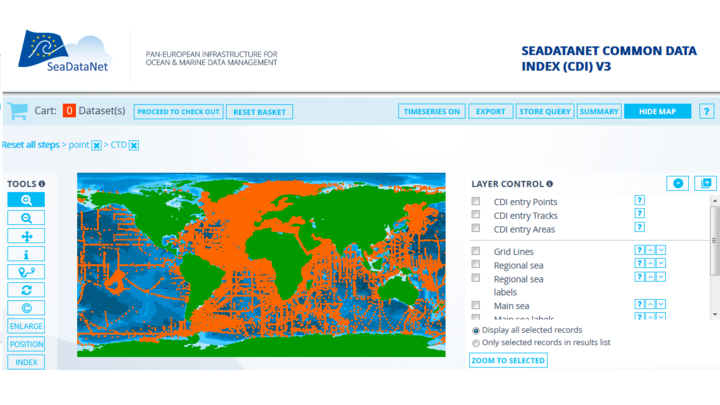The image size is (720, 405).
Task: Click the STORE QUERY button
Action: point(545,111)
